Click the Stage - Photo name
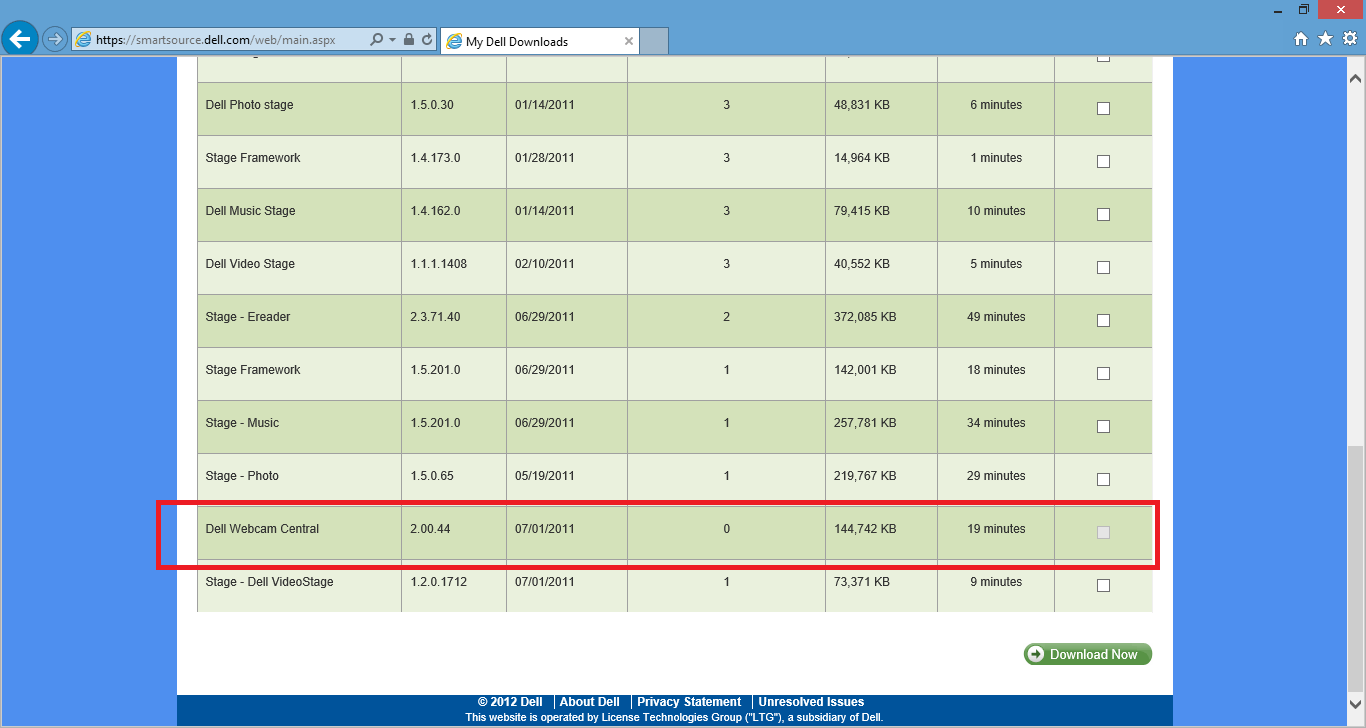This screenshot has height=728, width=1366. (x=242, y=476)
